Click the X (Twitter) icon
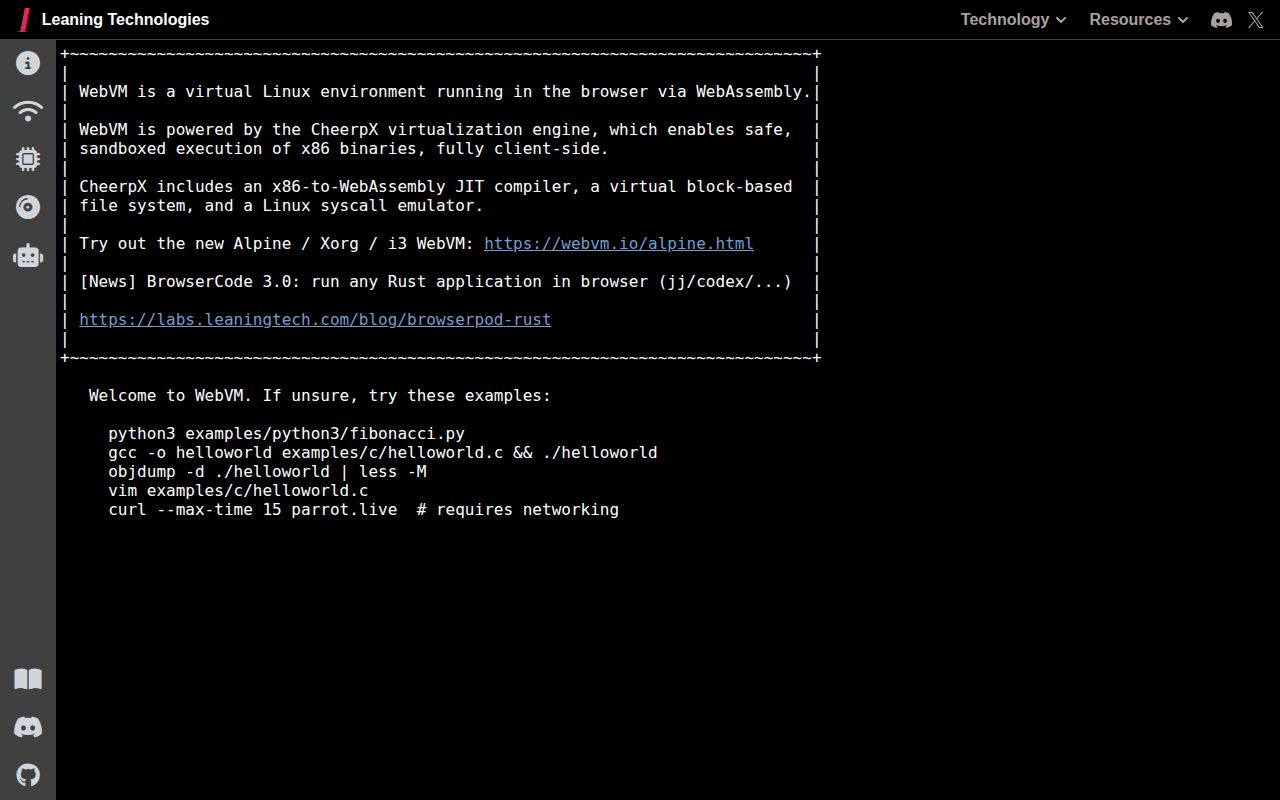The image size is (1280, 800). [1256, 20]
